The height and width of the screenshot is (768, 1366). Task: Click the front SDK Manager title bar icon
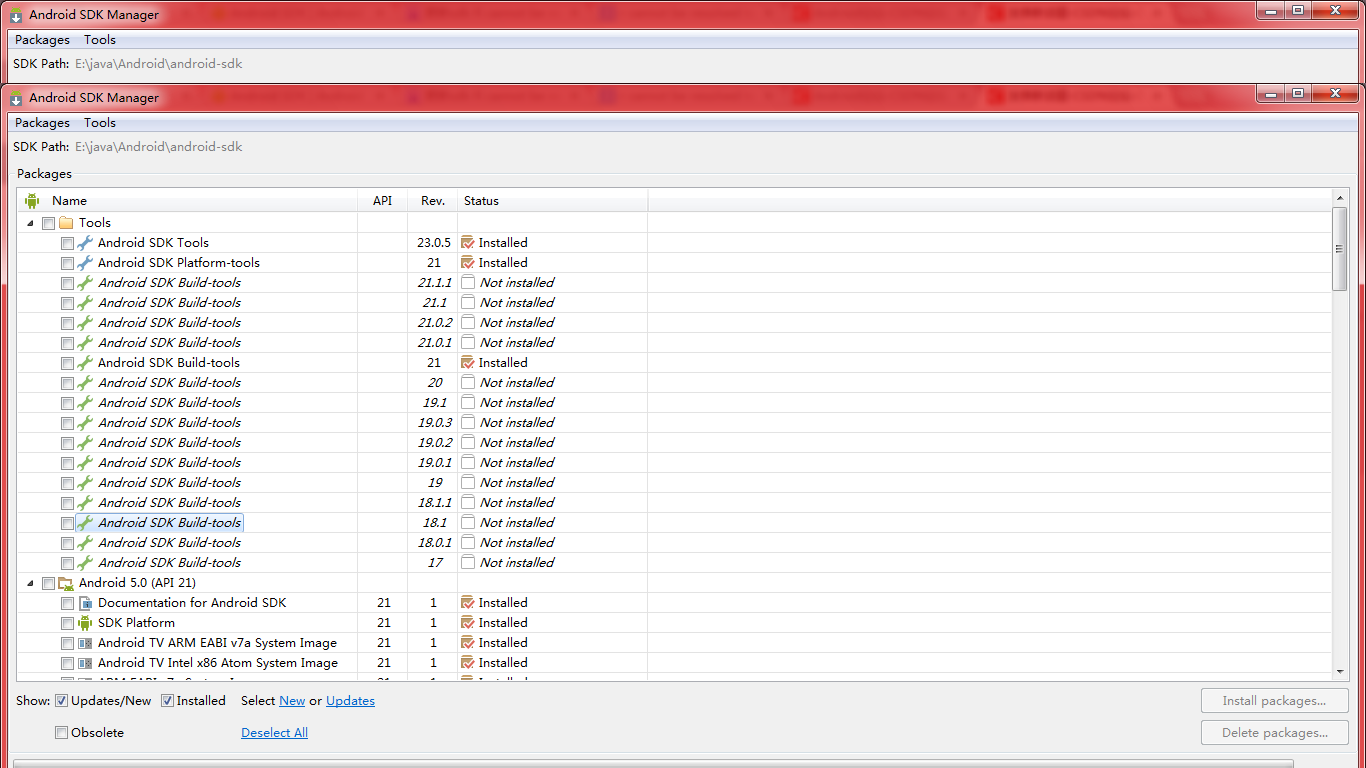pyautogui.click(x=16, y=98)
